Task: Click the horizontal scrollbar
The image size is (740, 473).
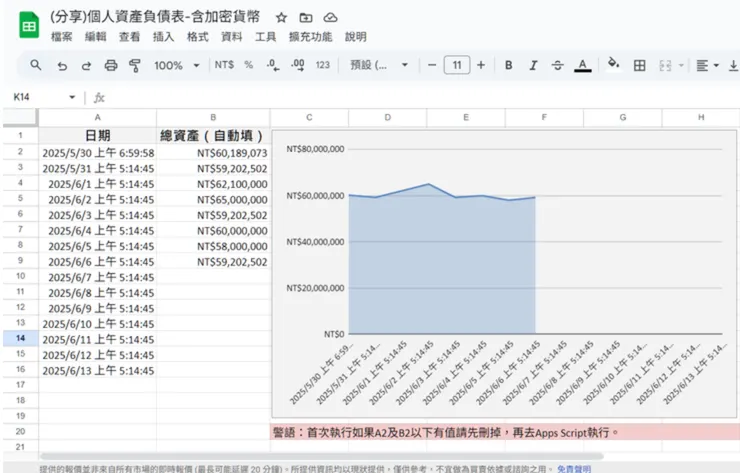Action: point(321,456)
